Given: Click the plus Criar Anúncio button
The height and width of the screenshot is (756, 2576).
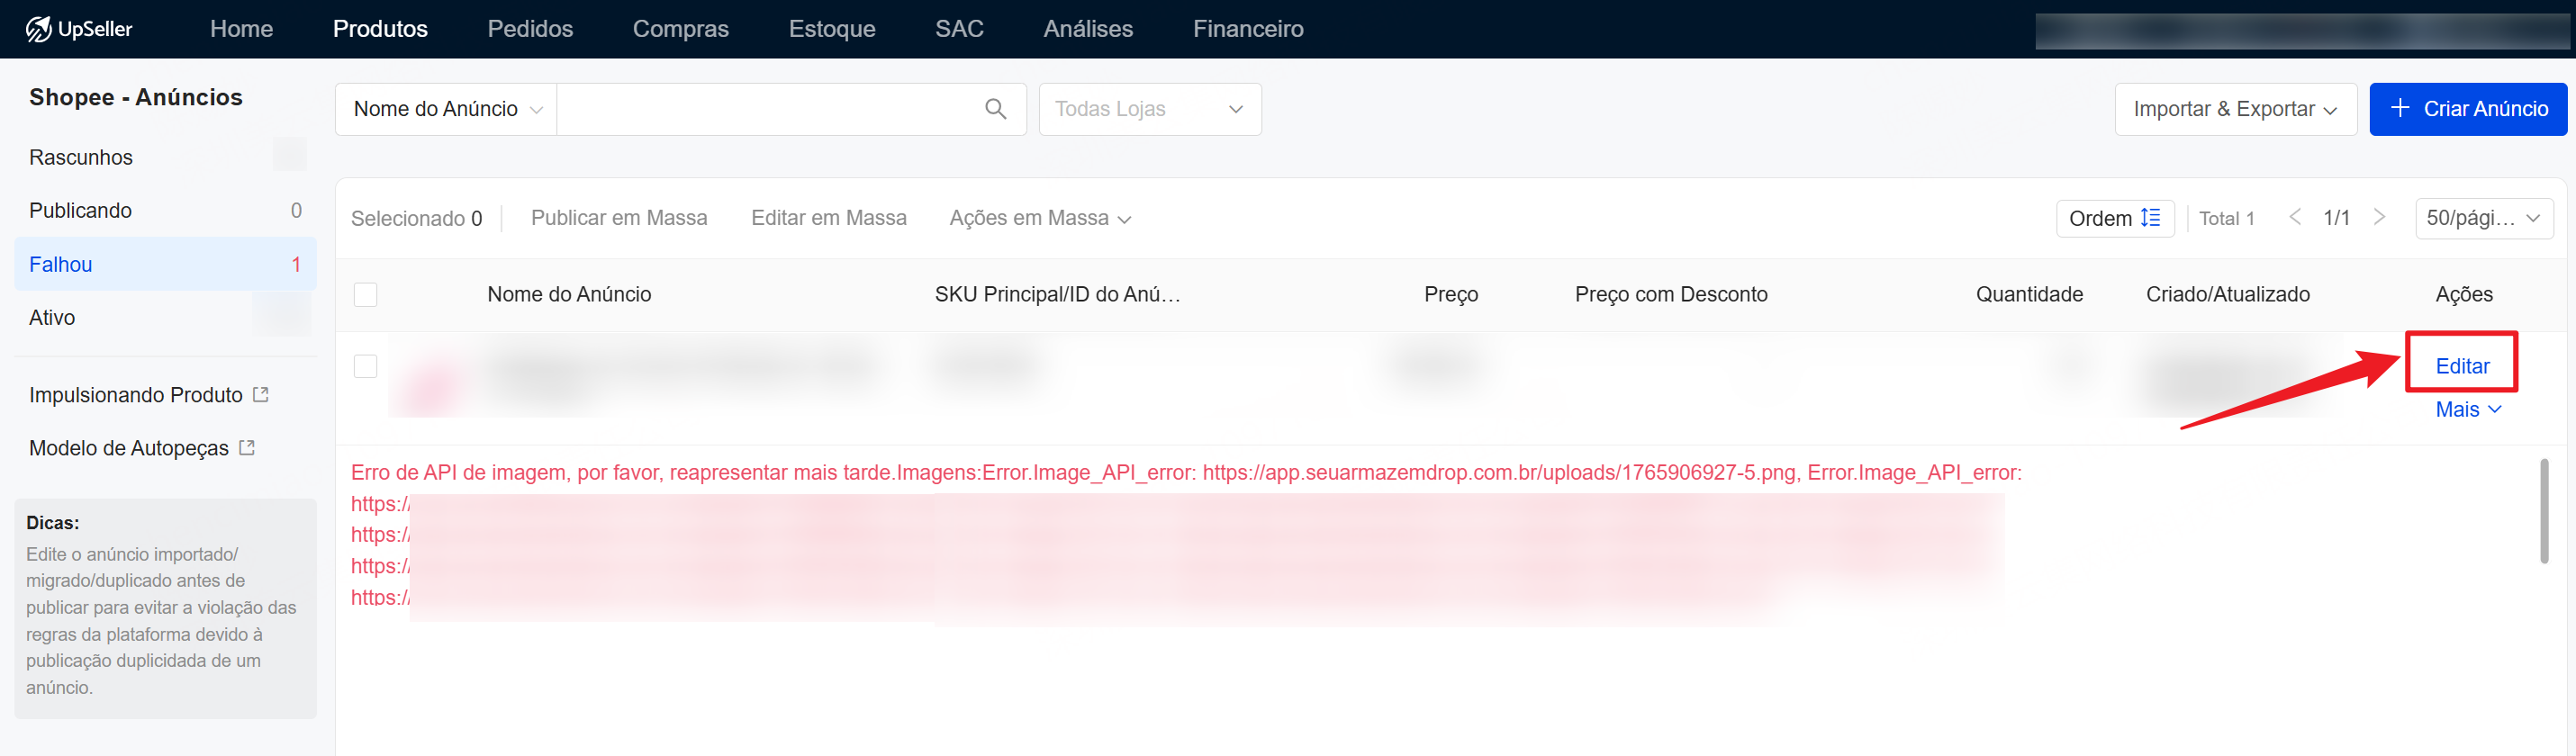Looking at the screenshot, I should point(2467,109).
